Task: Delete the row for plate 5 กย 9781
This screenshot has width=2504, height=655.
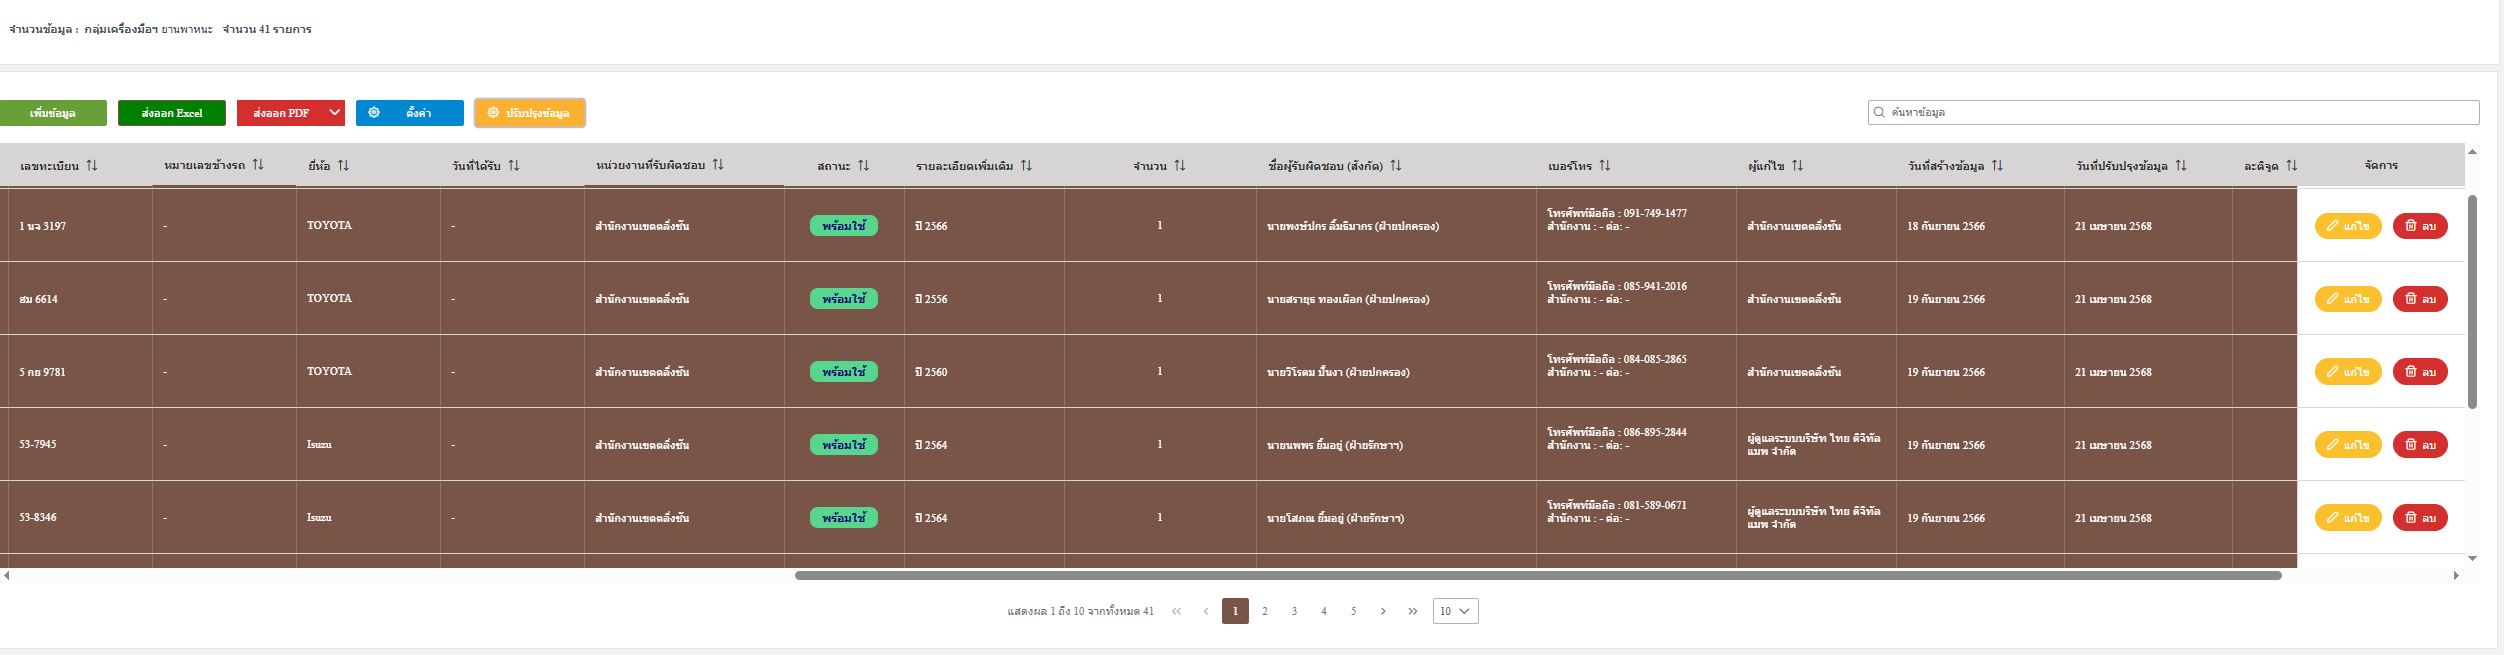Action: (x=2420, y=372)
